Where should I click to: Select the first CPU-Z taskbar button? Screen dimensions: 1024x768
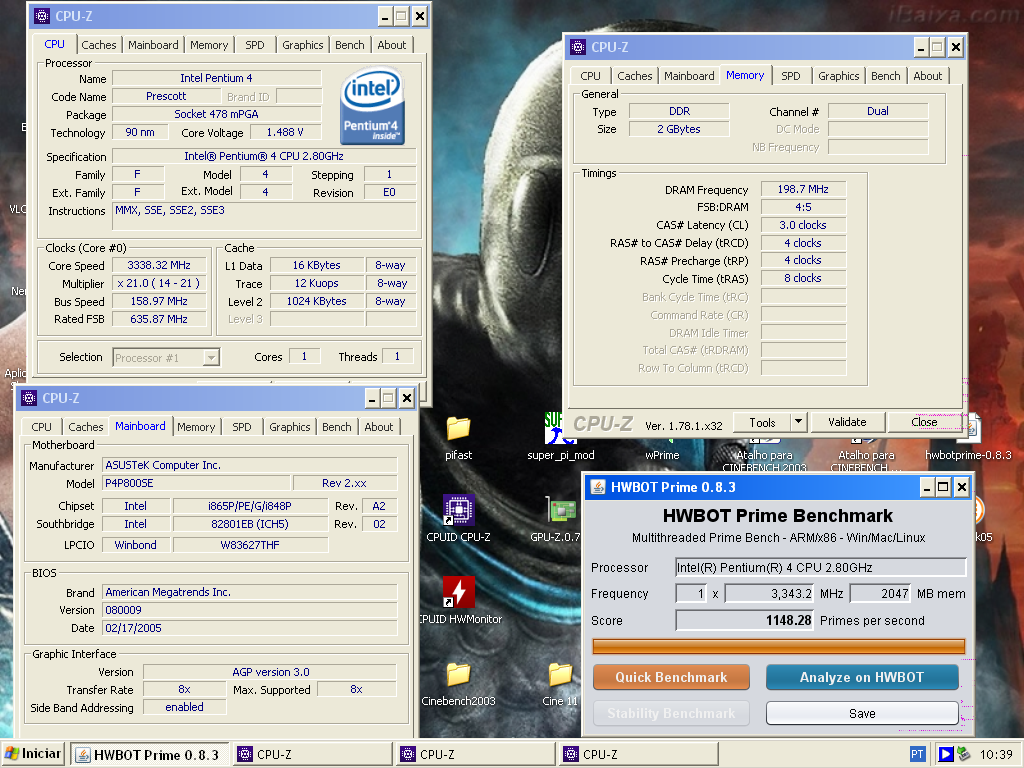point(312,755)
